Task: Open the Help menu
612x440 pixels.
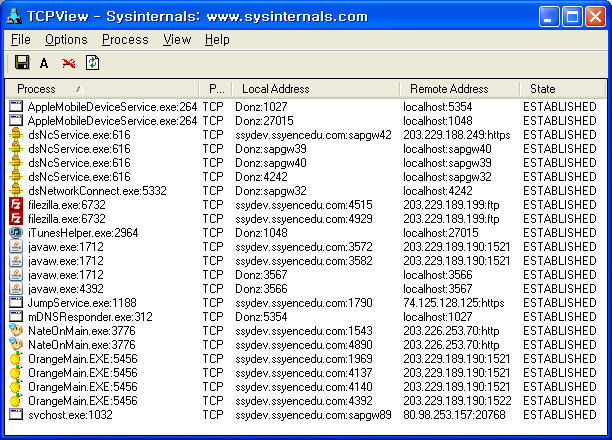Action: point(217,39)
